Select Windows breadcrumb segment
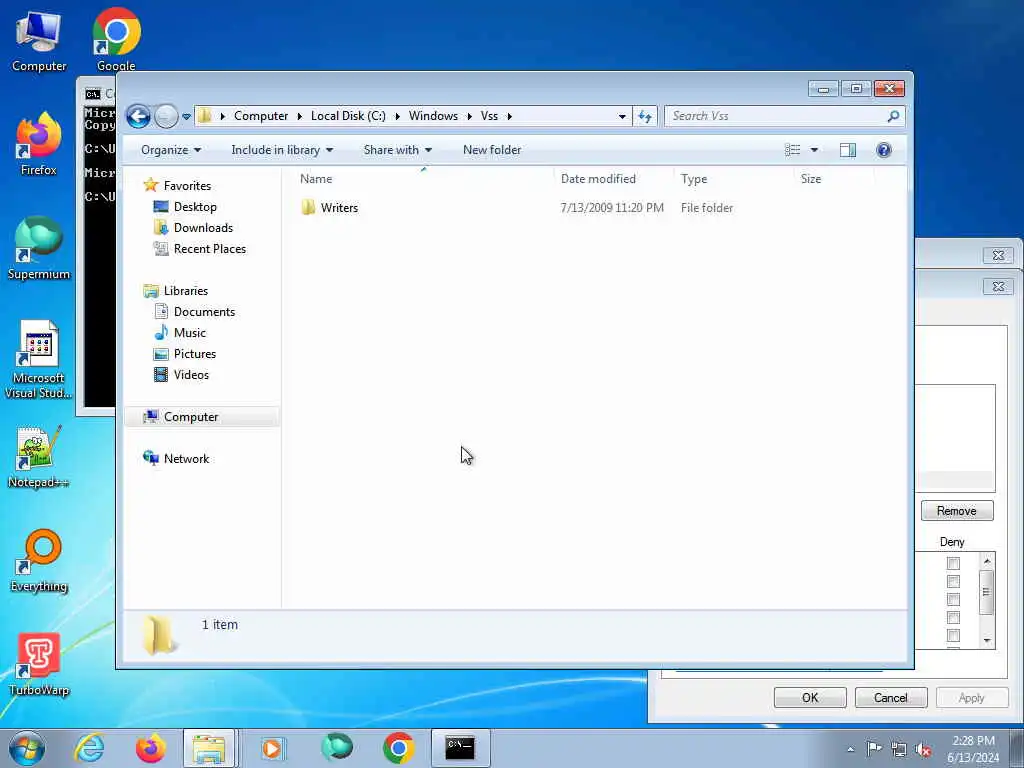The height and width of the screenshot is (768, 1024). (433, 116)
